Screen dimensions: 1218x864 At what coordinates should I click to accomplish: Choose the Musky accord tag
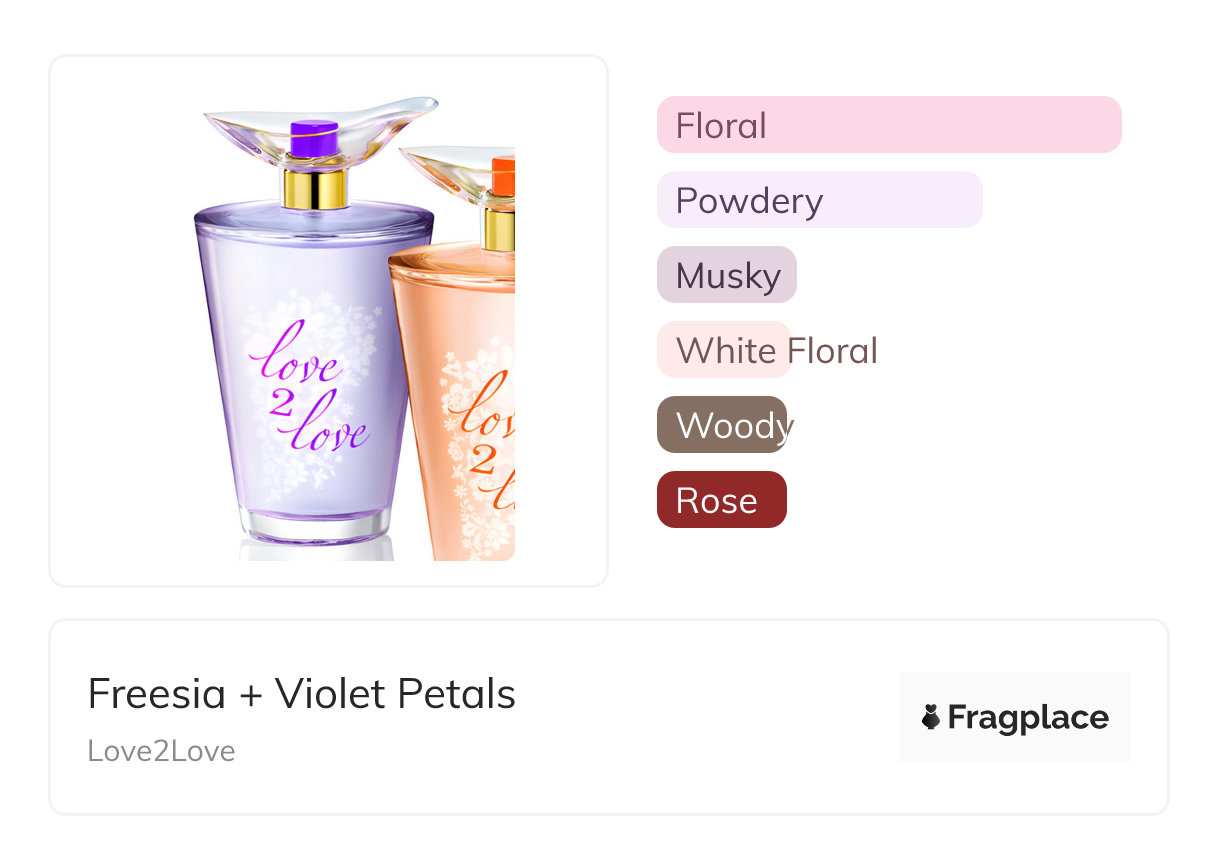pyautogui.click(x=727, y=275)
